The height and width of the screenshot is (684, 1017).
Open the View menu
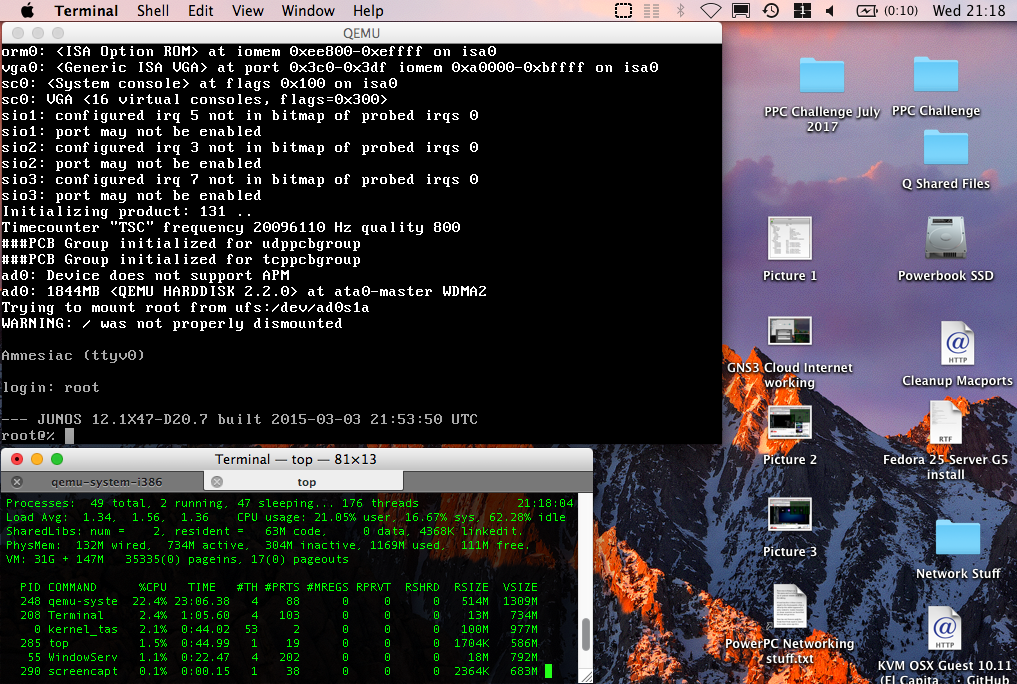(248, 10)
